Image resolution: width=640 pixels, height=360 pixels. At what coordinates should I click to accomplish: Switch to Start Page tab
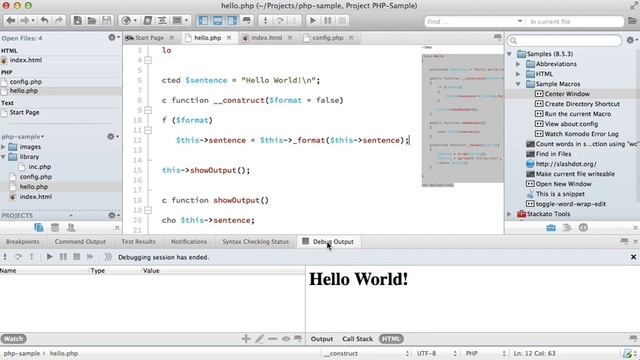click(149, 38)
